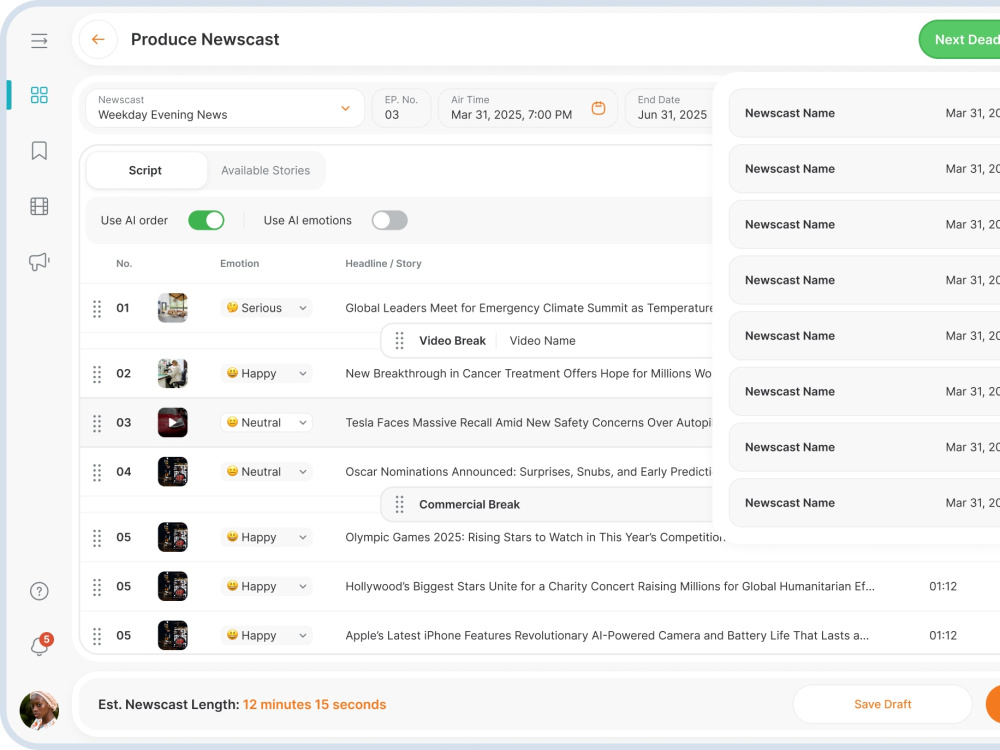Open Happy emotion dropdown for Olympic story
This screenshot has width=1000, height=750.
tap(267, 538)
